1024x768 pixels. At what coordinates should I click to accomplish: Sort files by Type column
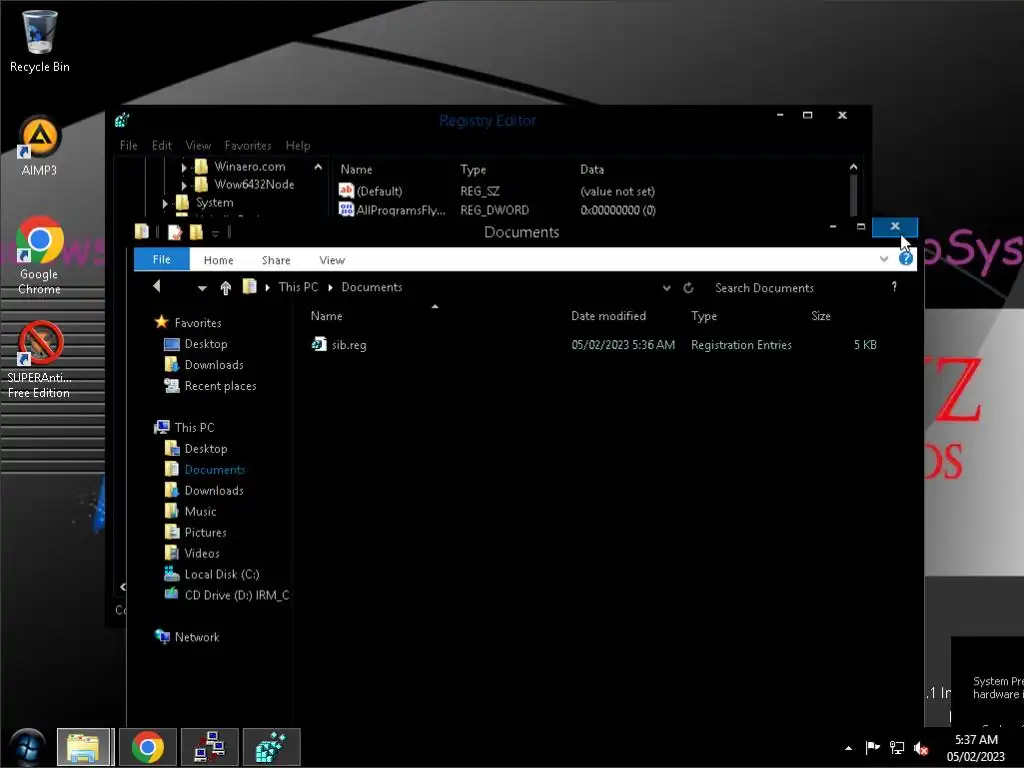pos(704,316)
